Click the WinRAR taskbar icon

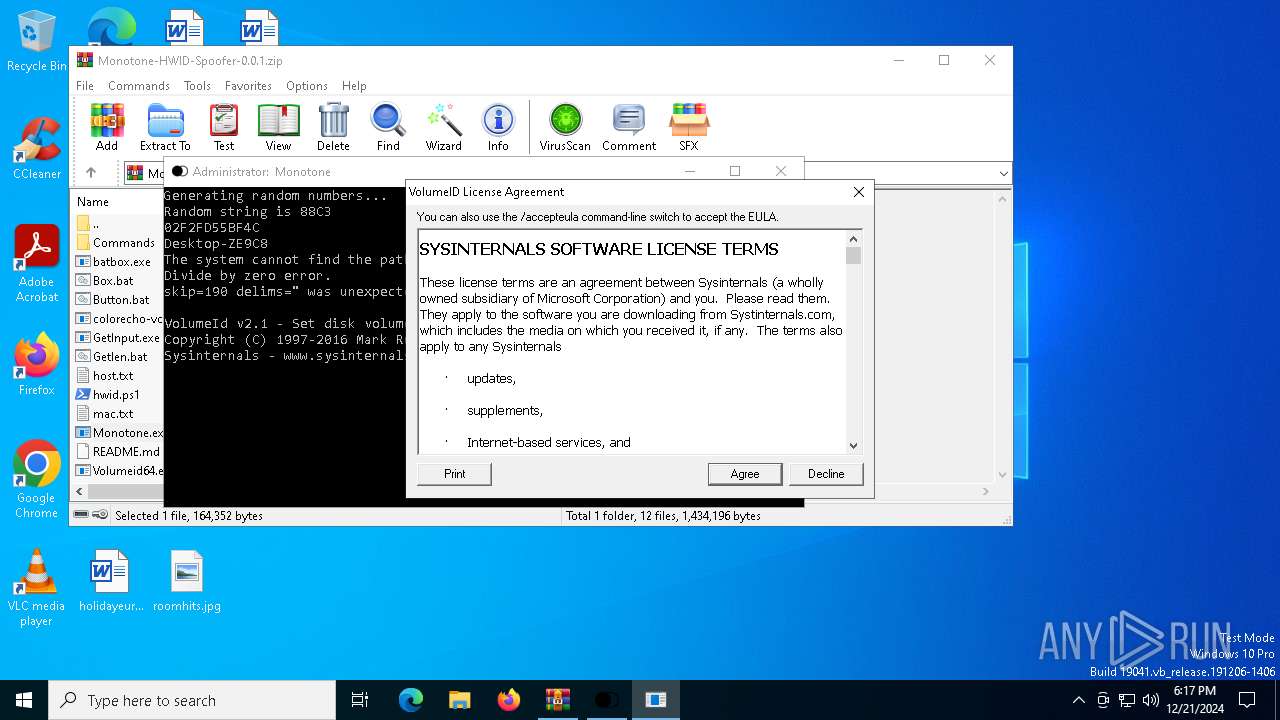[x=557, y=700]
